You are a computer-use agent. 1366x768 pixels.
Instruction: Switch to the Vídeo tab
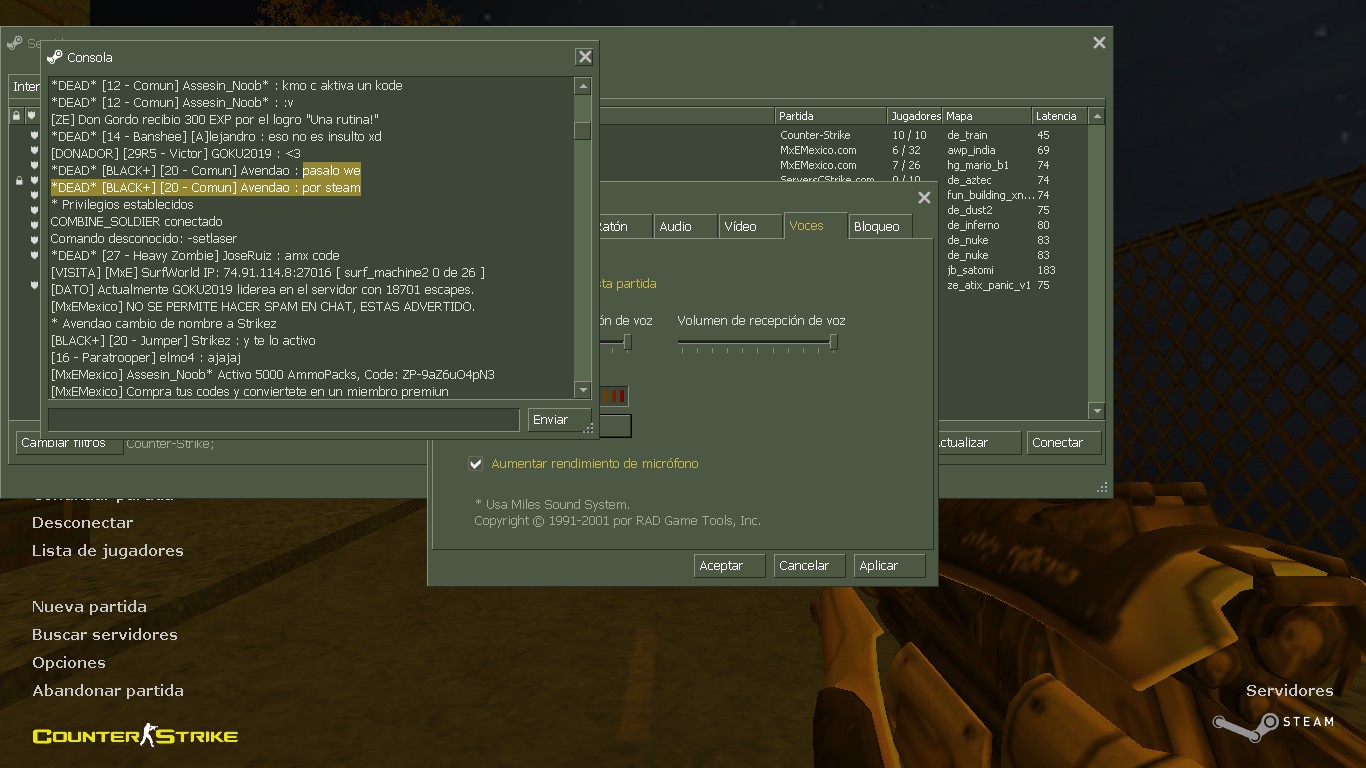click(750, 227)
